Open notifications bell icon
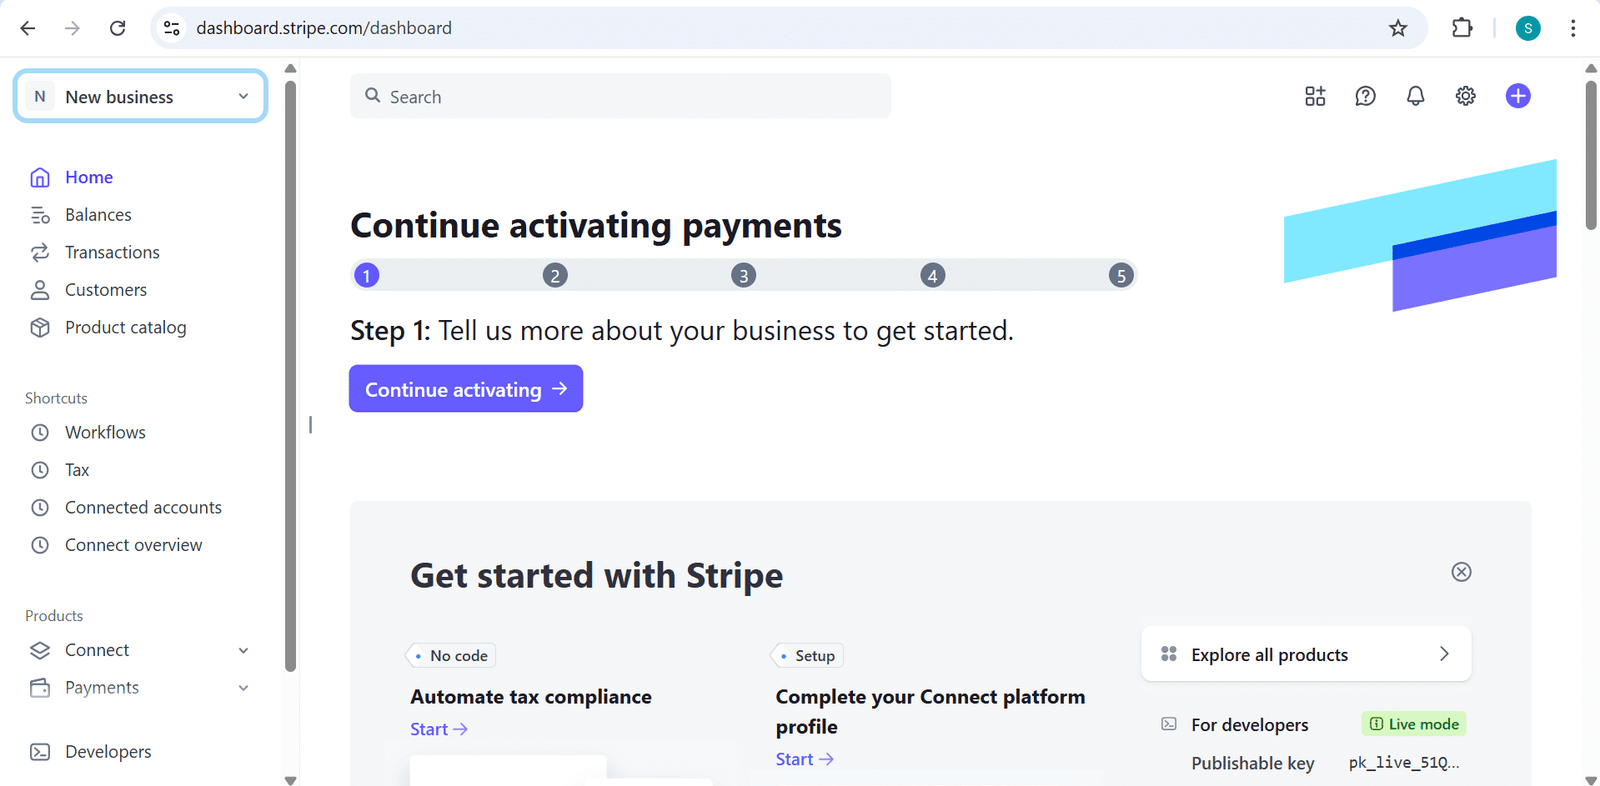Screen dimensions: 1600x786 click(1415, 96)
